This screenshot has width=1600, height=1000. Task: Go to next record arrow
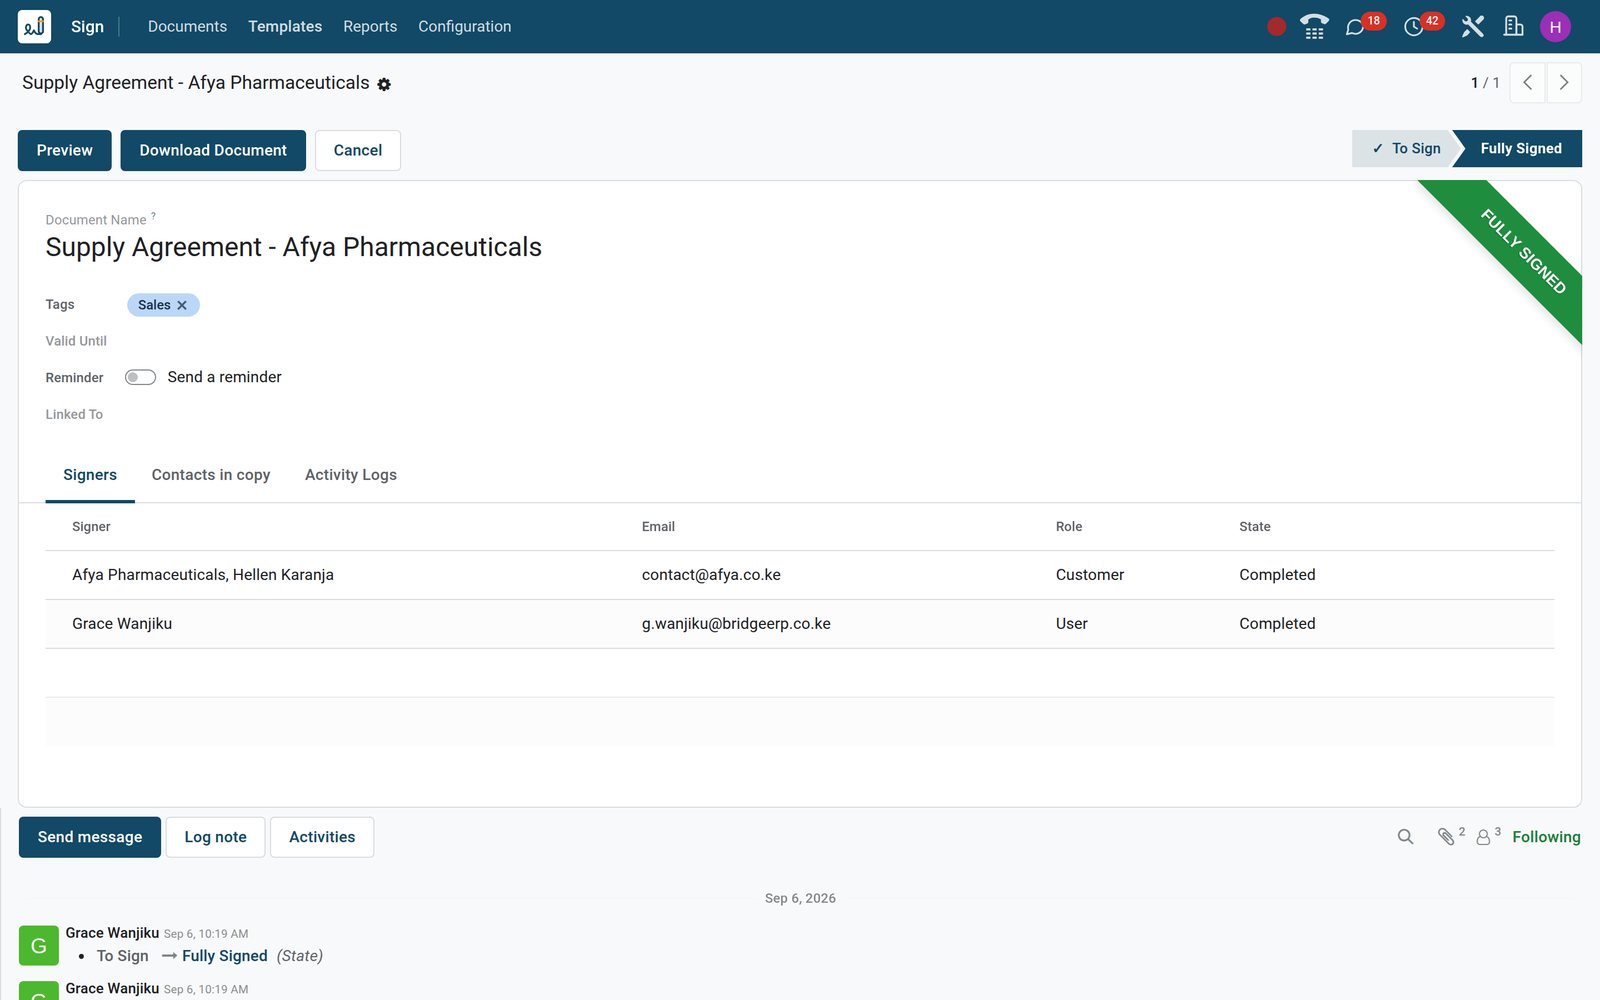point(1564,83)
